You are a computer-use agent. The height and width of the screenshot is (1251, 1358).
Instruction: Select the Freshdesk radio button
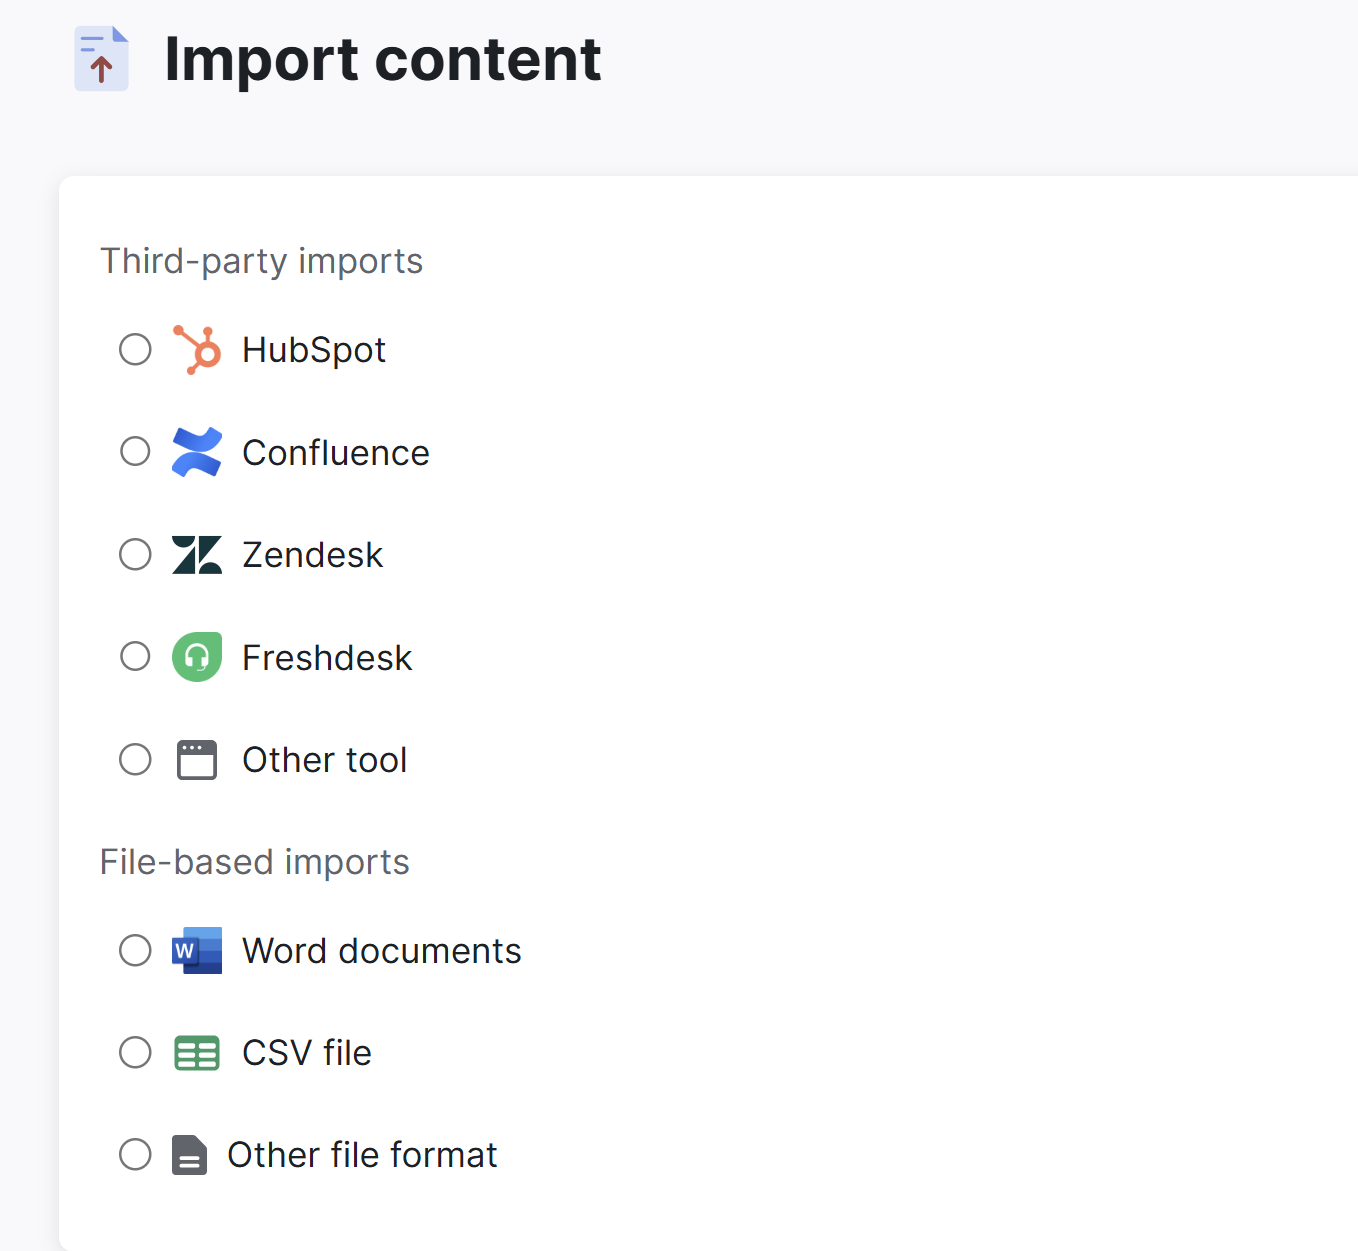point(135,657)
